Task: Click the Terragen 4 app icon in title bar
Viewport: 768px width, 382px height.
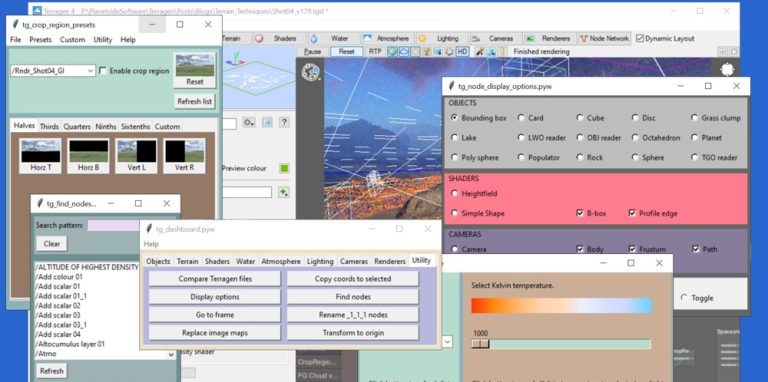Action: click(36, 10)
